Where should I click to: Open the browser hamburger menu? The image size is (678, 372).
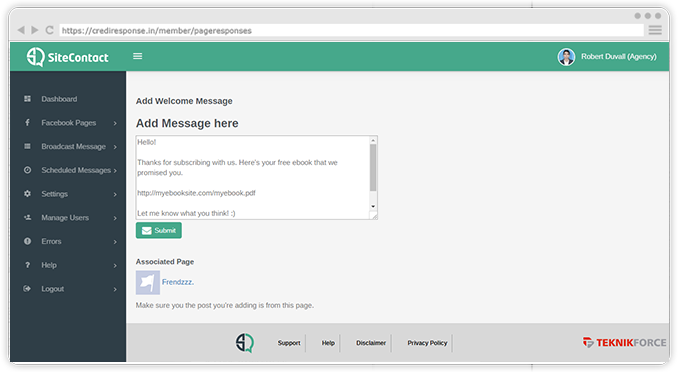[x=655, y=30]
